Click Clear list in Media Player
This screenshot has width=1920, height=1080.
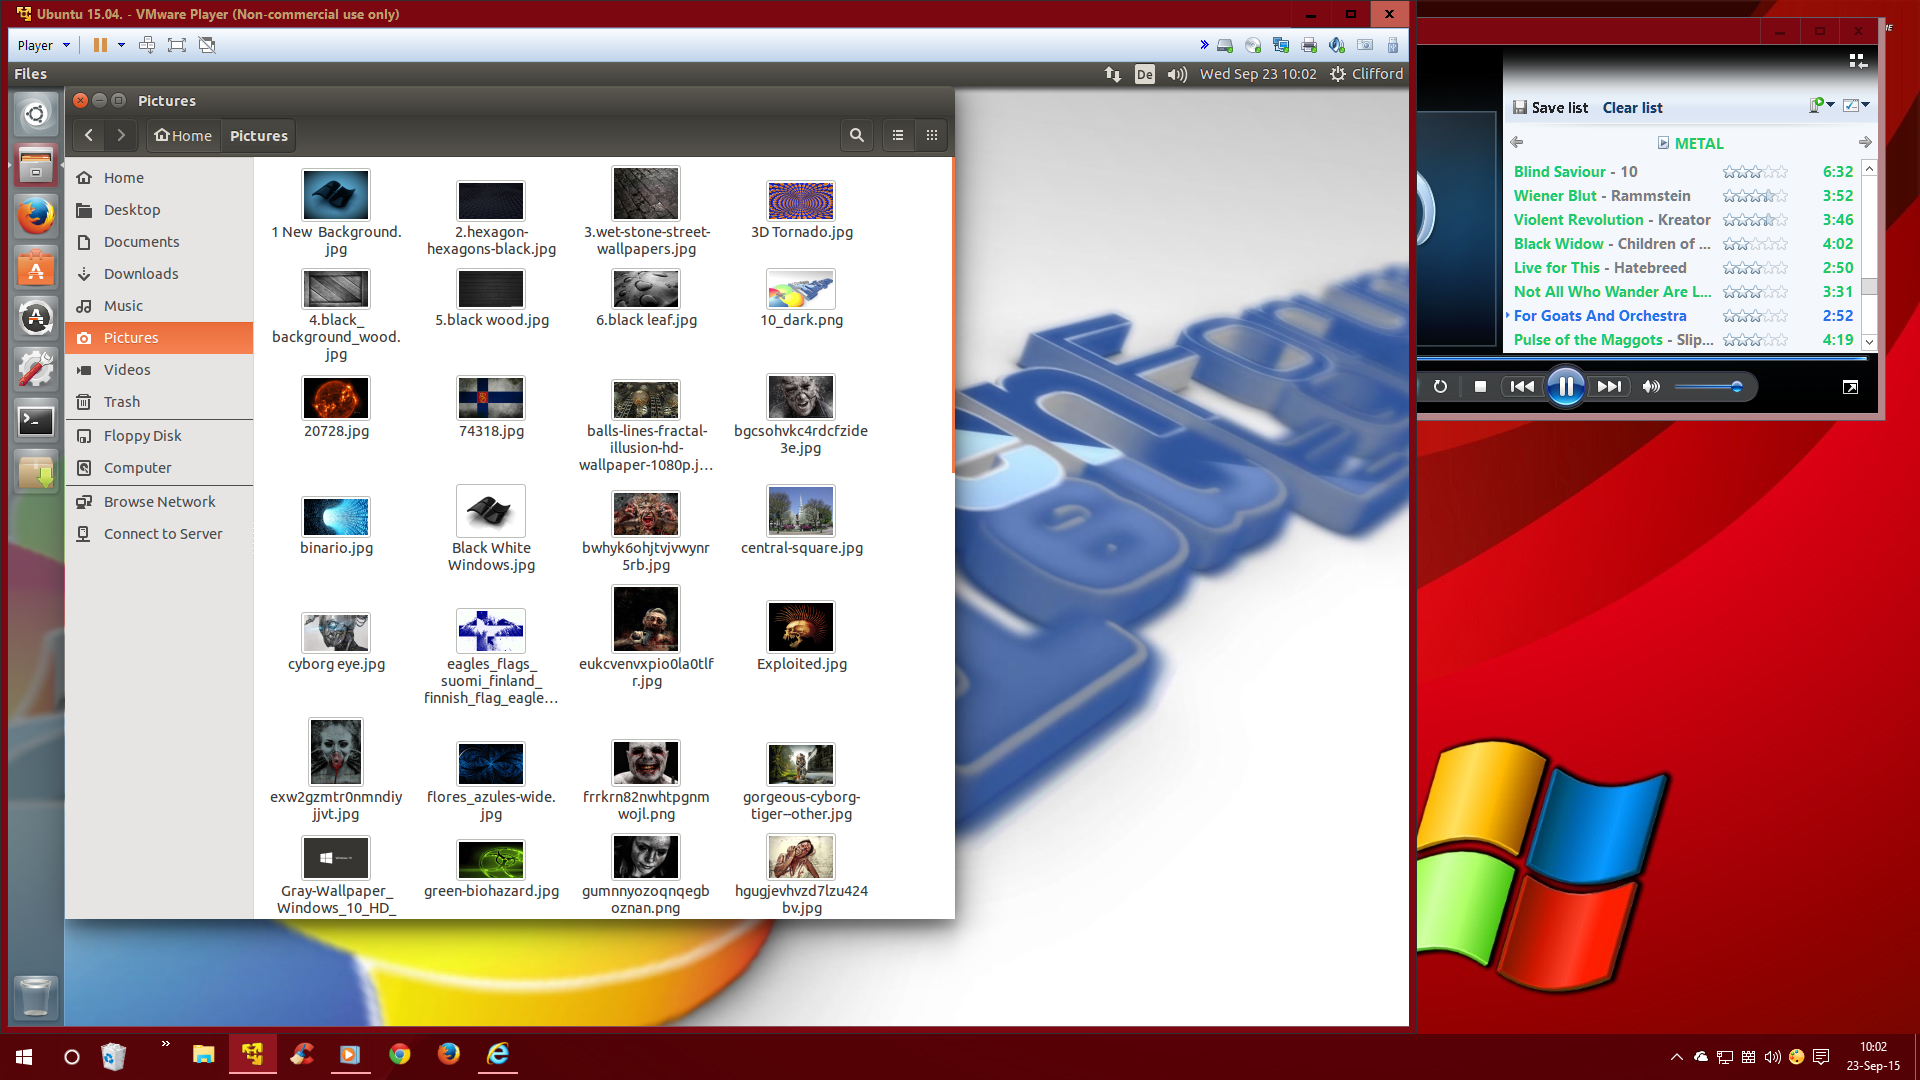(x=1632, y=107)
